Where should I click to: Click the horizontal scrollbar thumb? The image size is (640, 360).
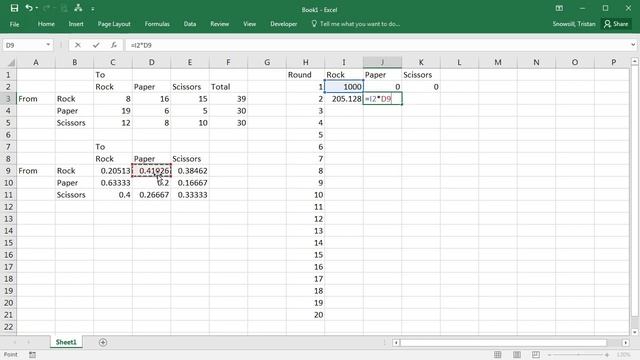504,342
